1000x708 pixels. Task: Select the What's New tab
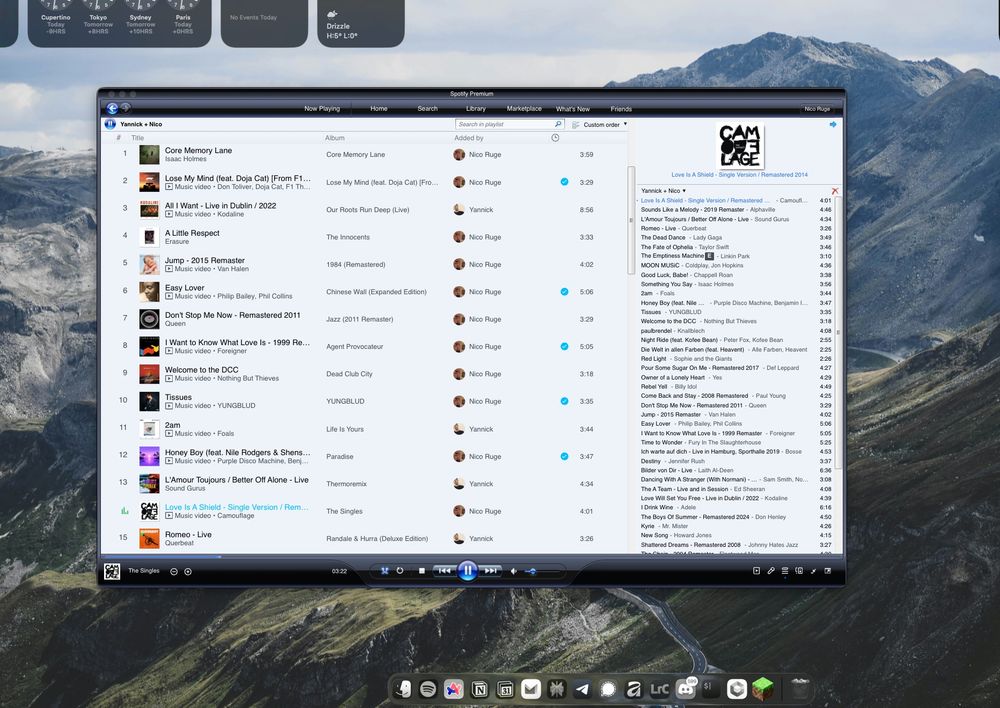pyautogui.click(x=573, y=109)
